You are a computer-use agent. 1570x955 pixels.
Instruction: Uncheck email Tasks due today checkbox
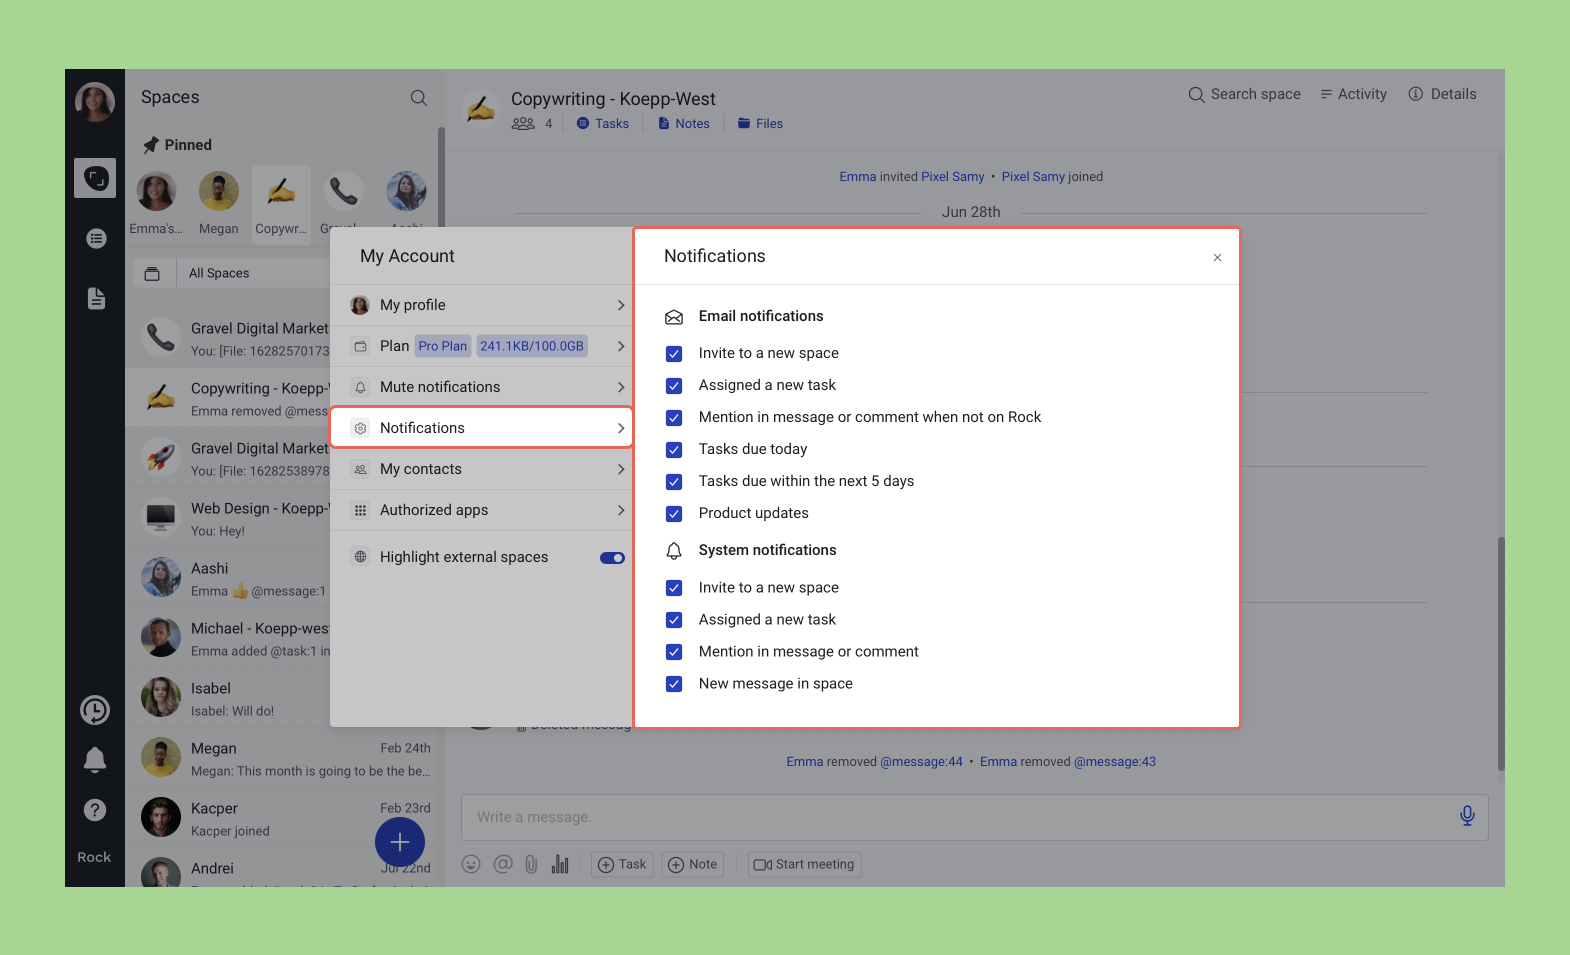pyautogui.click(x=674, y=450)
